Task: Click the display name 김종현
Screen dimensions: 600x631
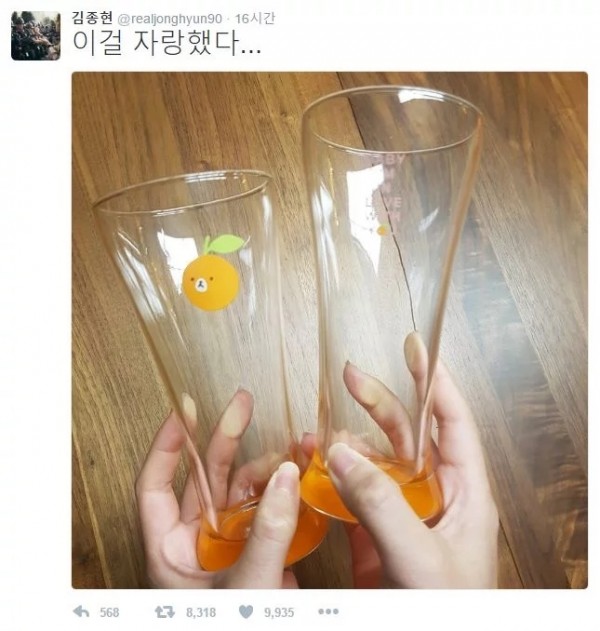Action: tap(92, 18)
